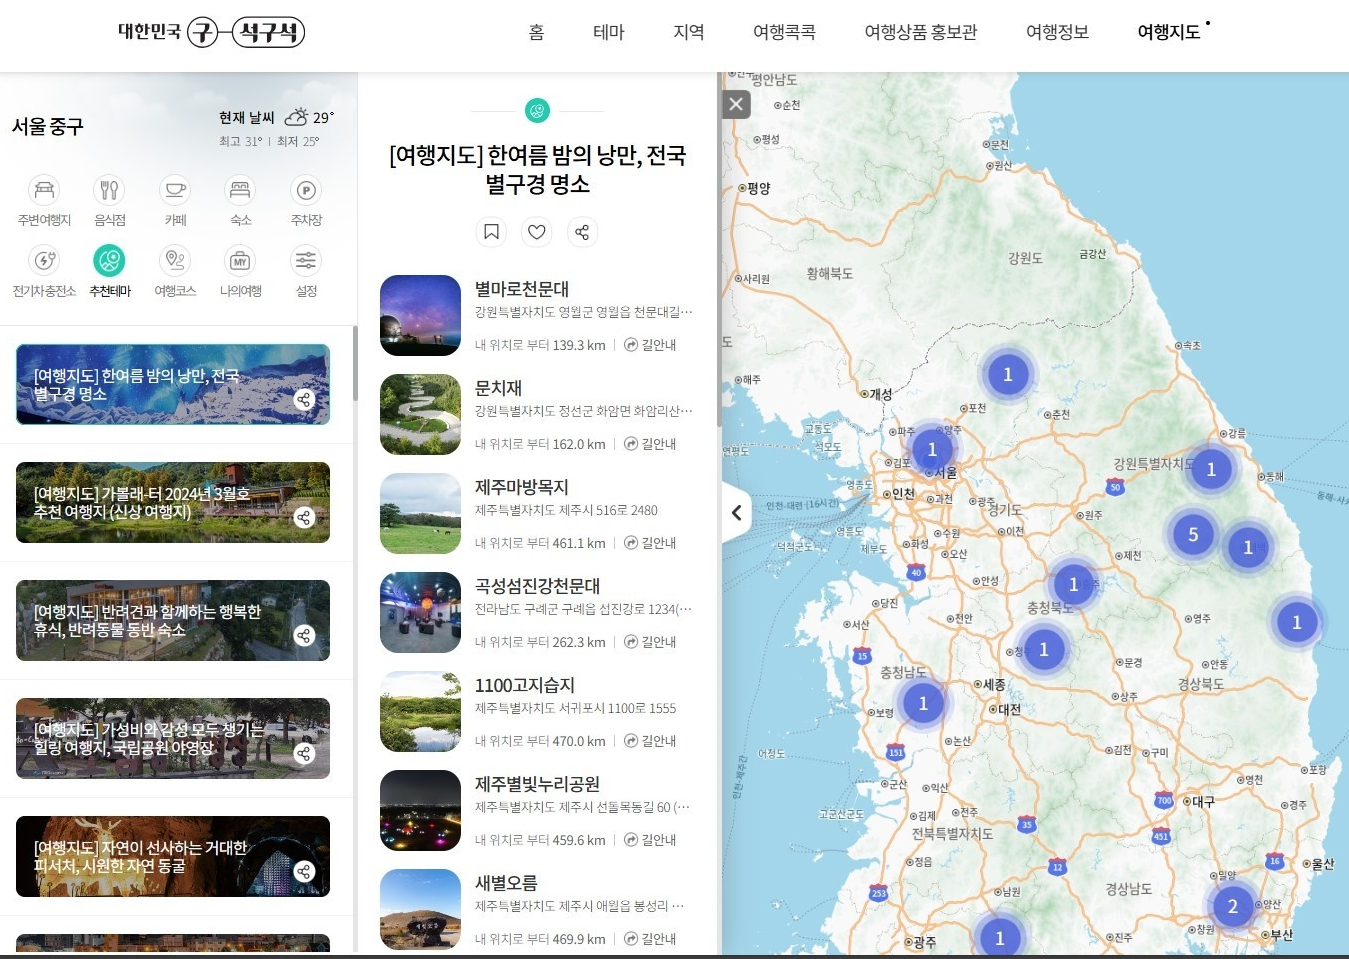Open the 나의여행 my trip icon

click(240, 261)
